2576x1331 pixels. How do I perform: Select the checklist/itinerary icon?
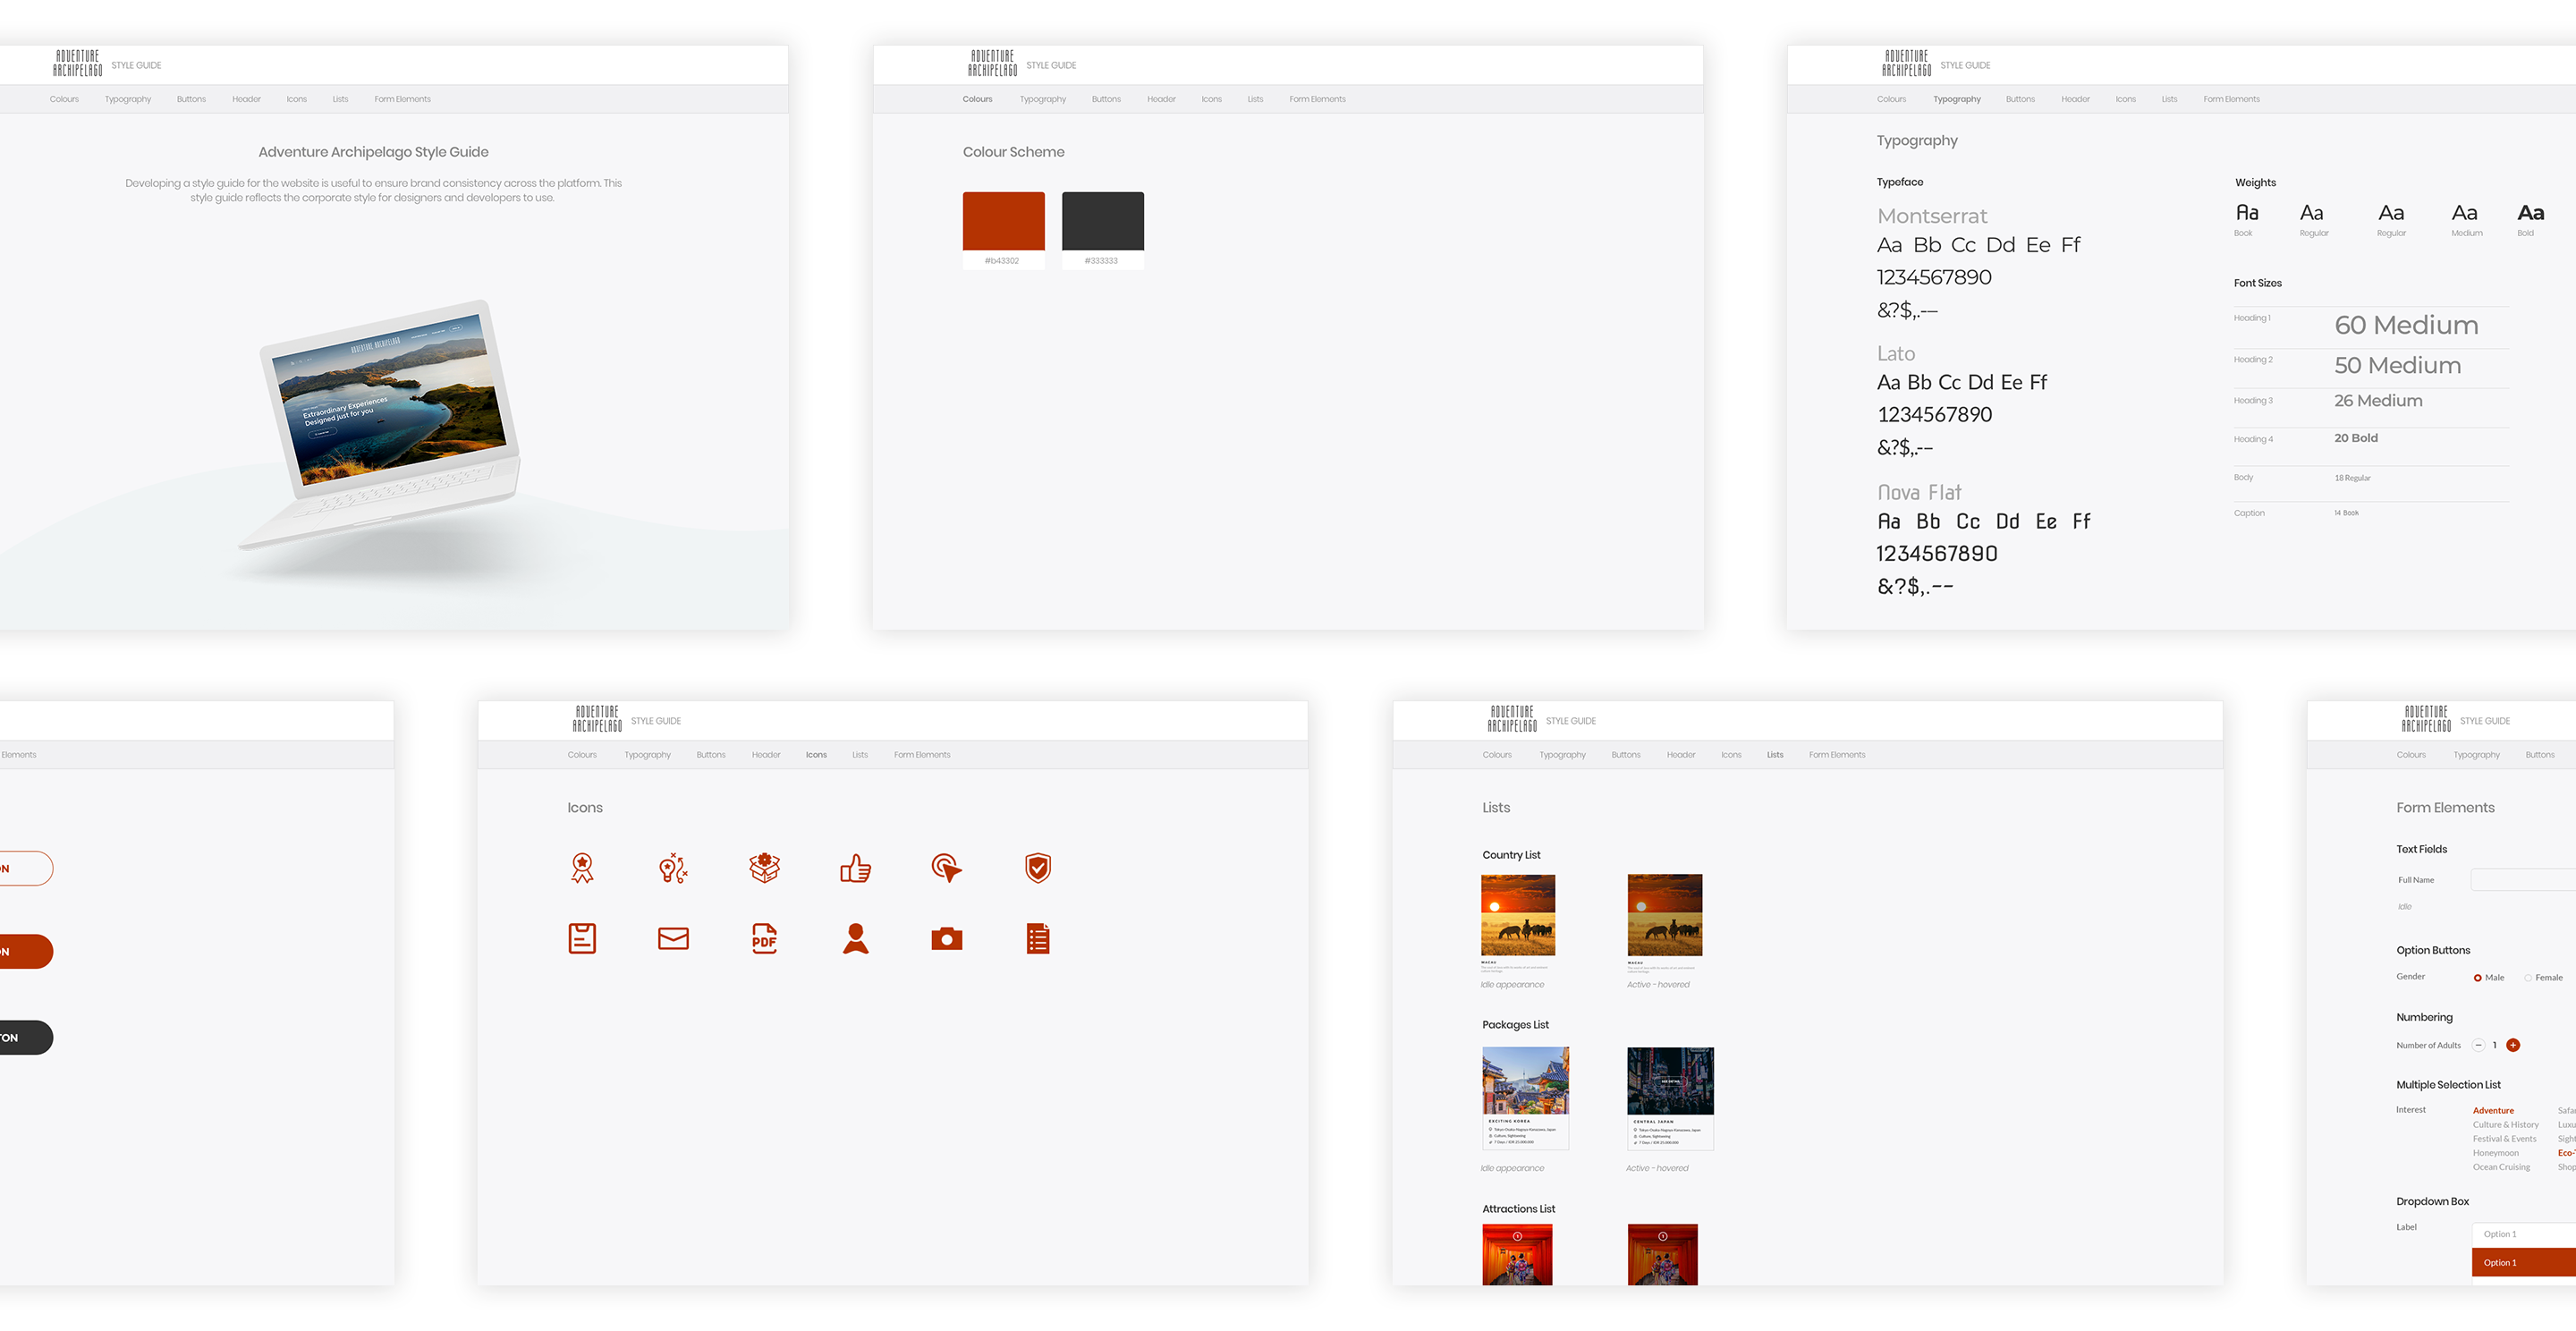1037,939
